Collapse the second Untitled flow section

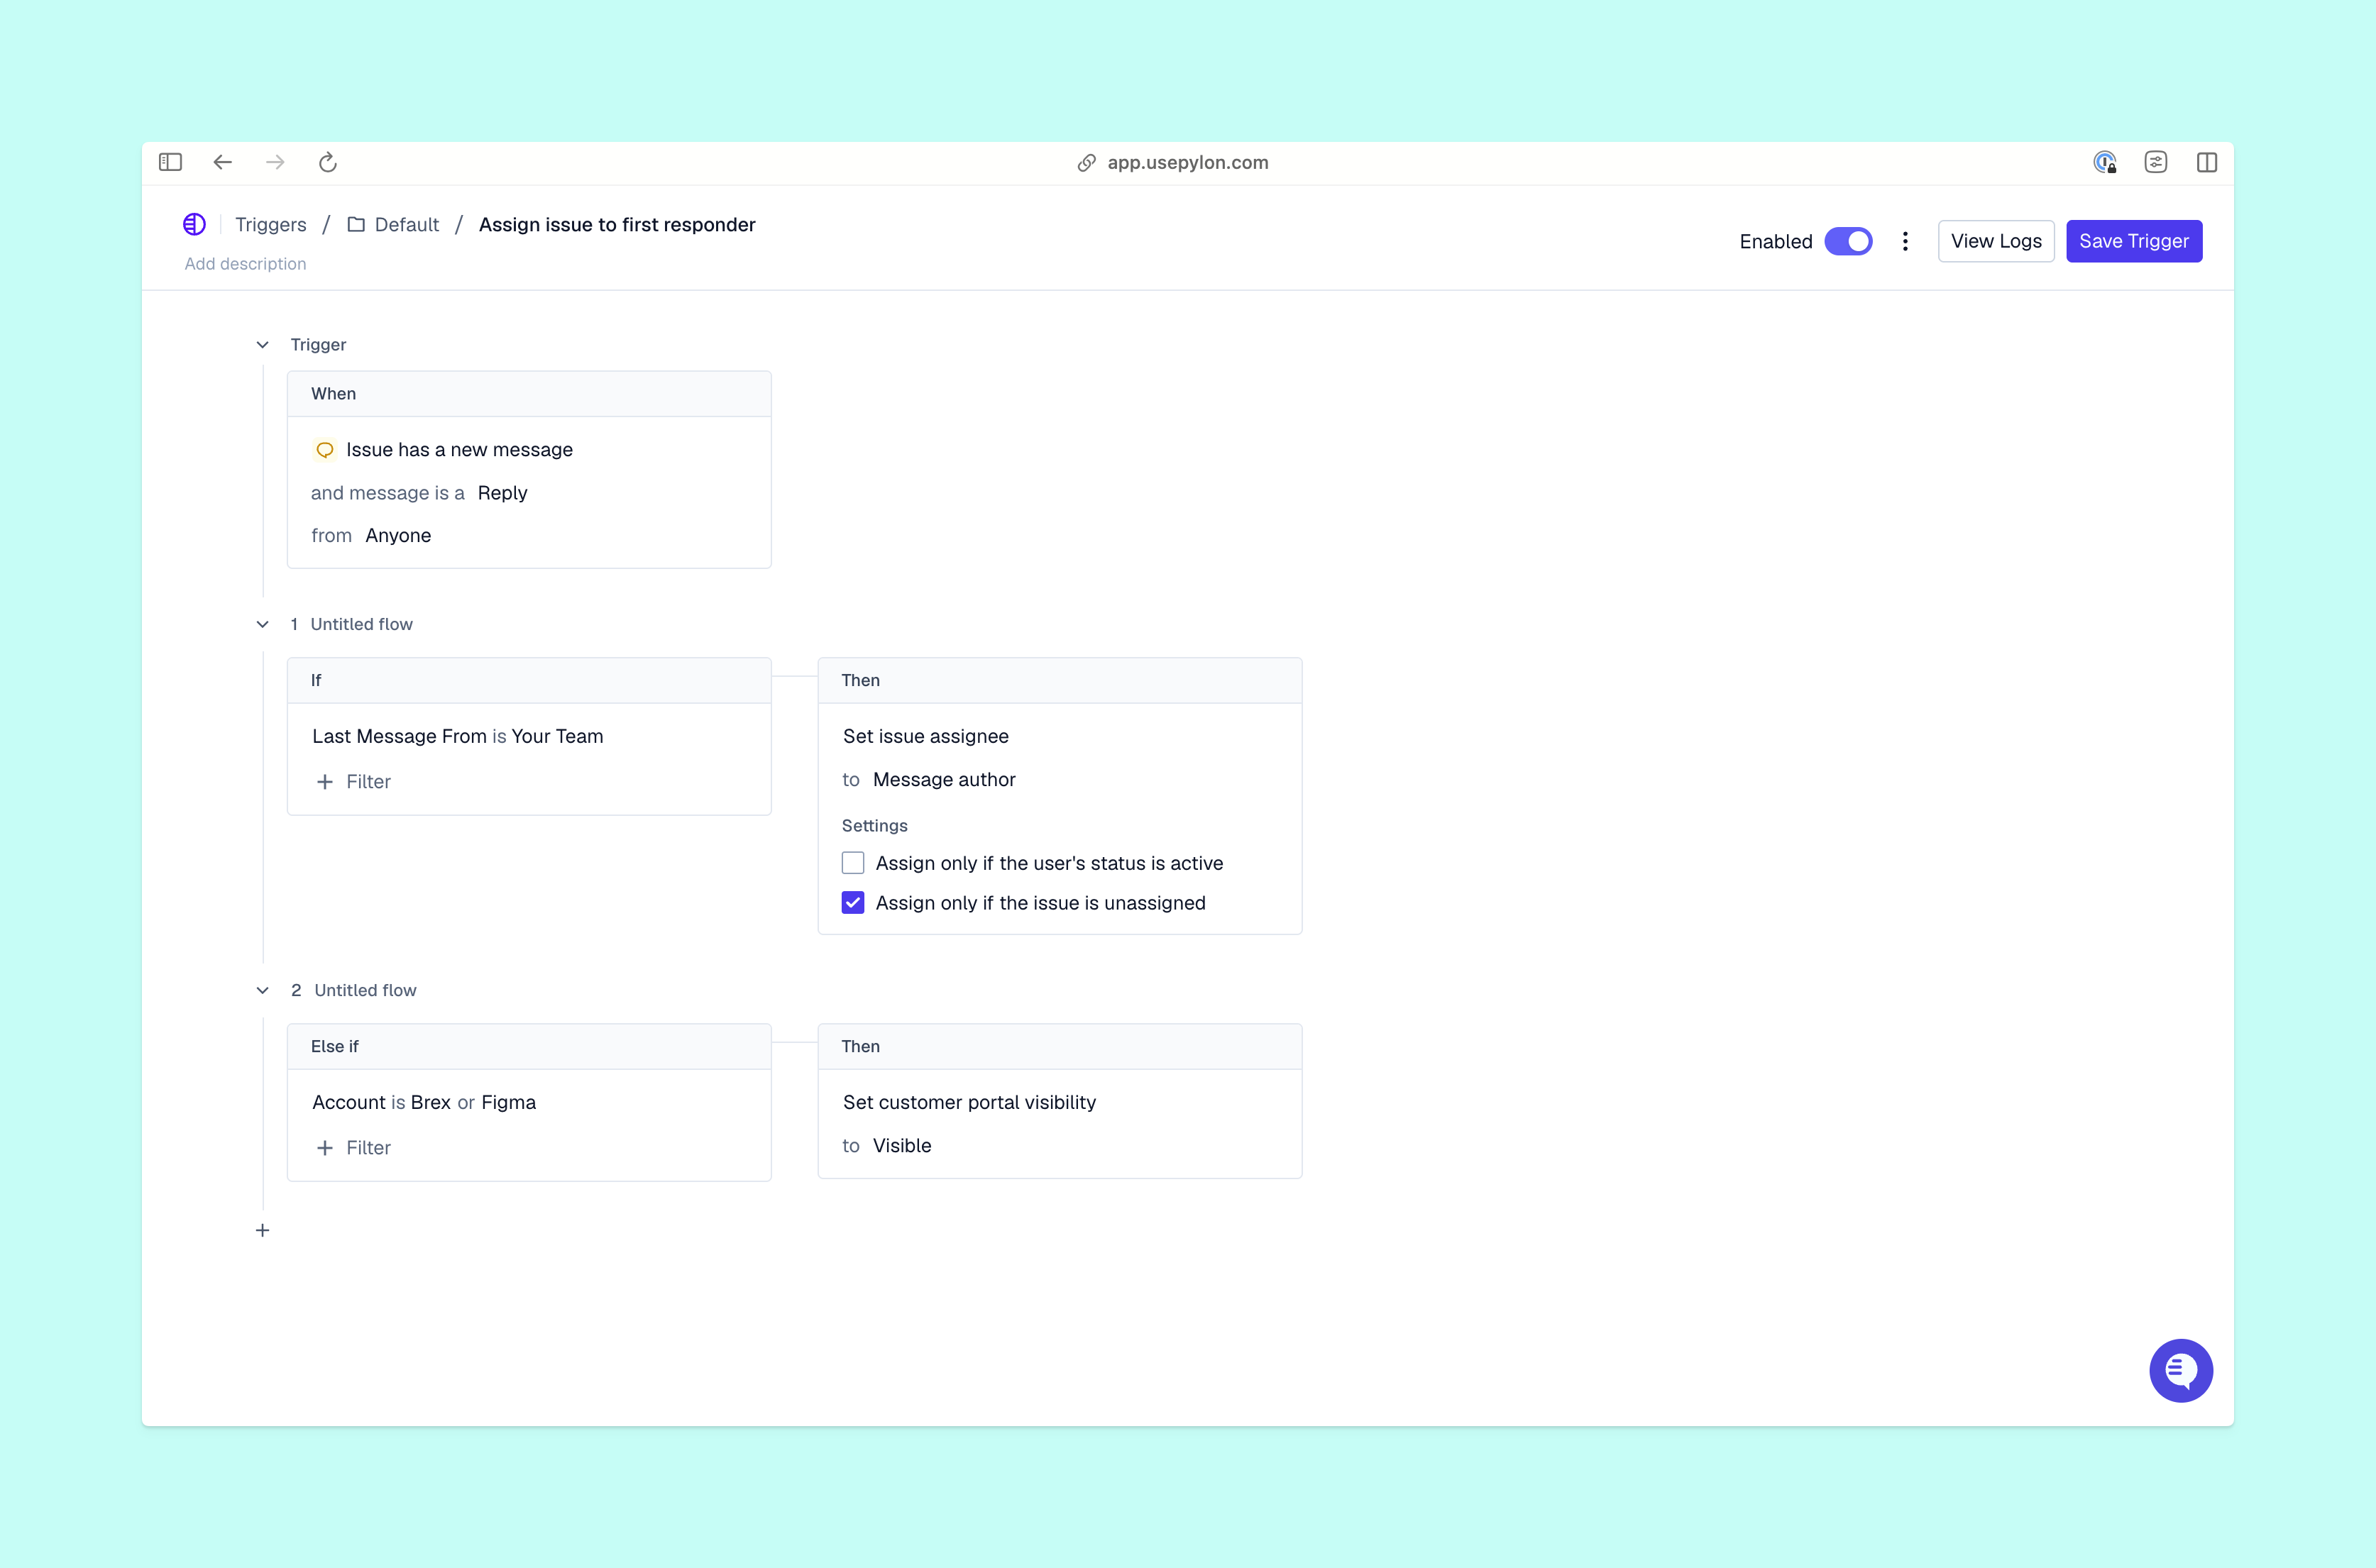tap(262, 990)
